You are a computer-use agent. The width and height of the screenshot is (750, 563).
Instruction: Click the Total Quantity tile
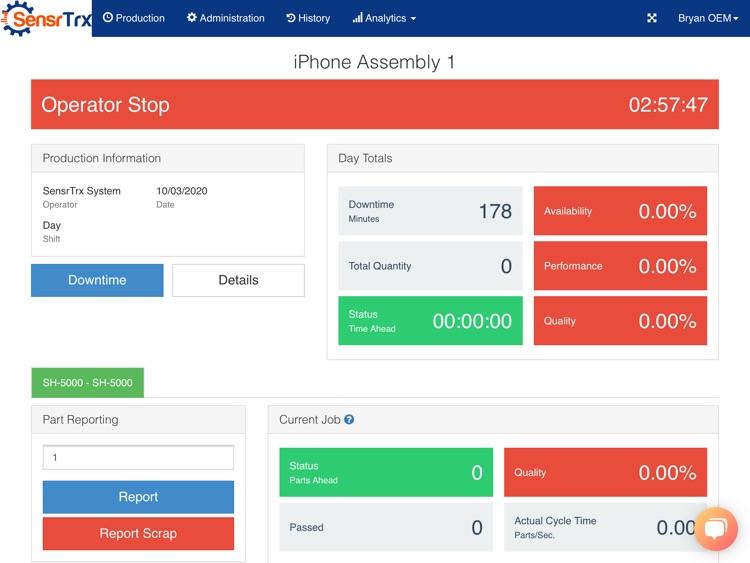(x=430, y=266)
